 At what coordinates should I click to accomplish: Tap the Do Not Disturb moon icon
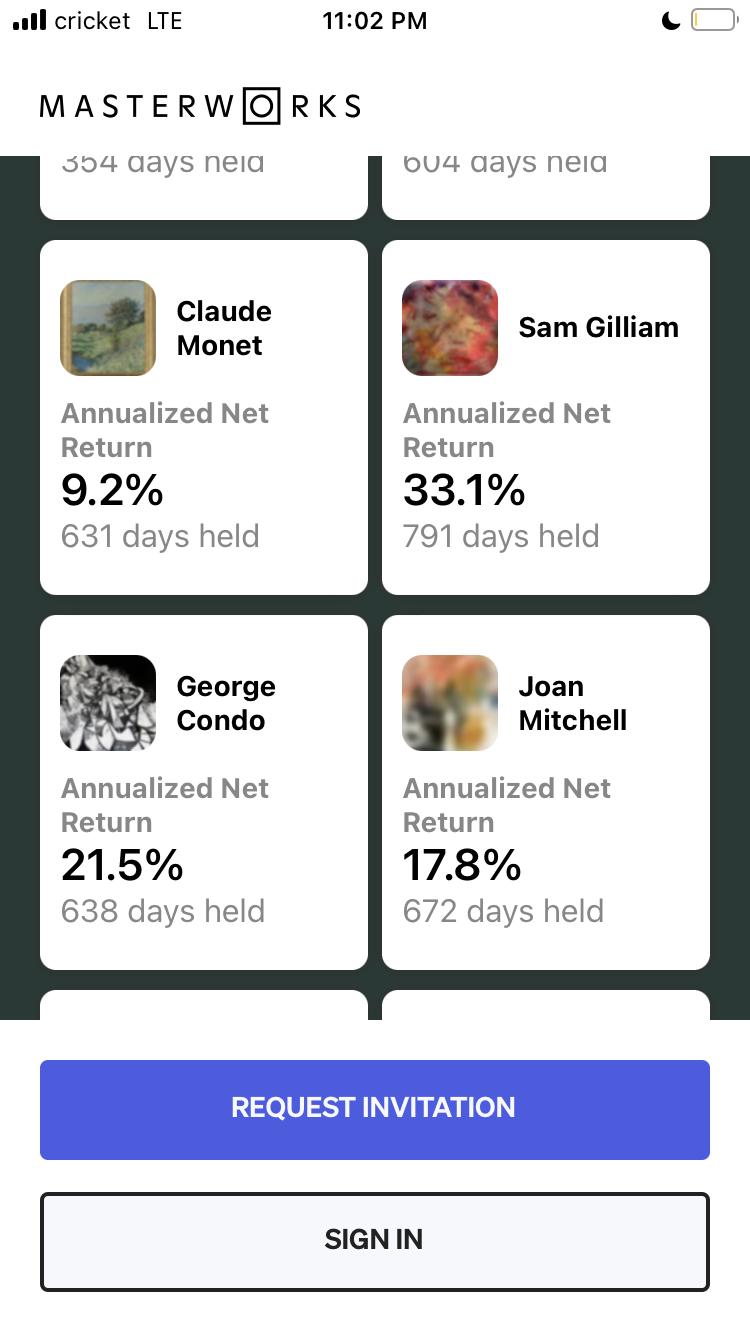(x=671, y=21)
